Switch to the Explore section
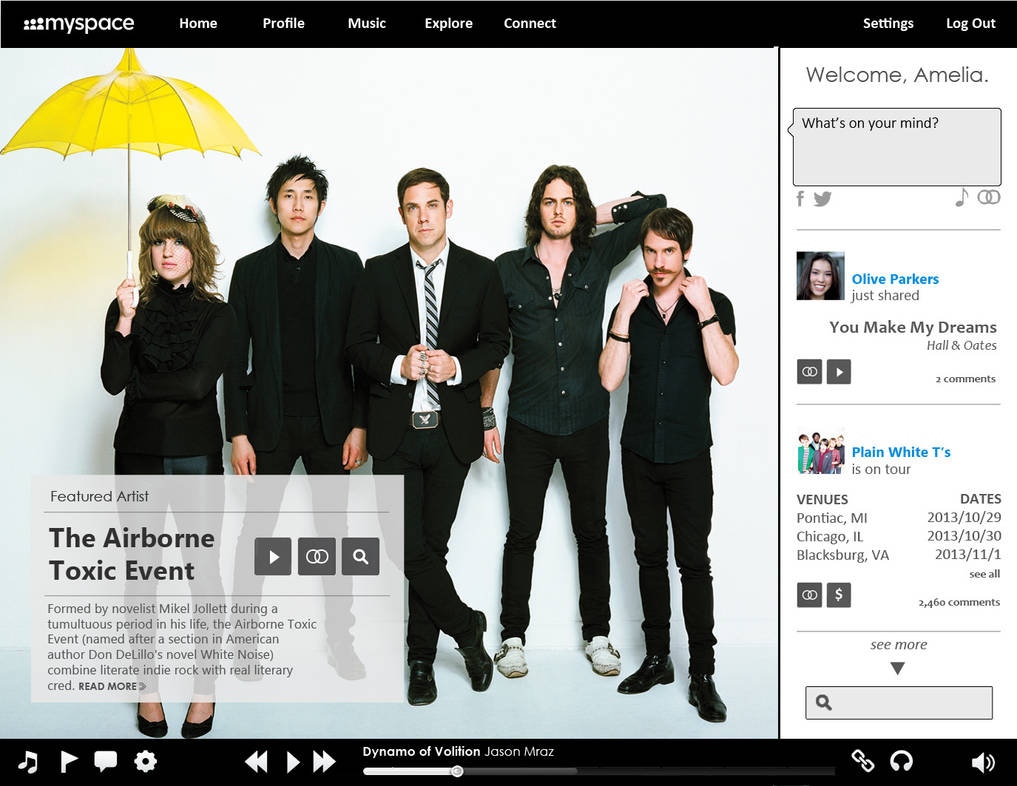1017x786 pixels. point(448,23)
